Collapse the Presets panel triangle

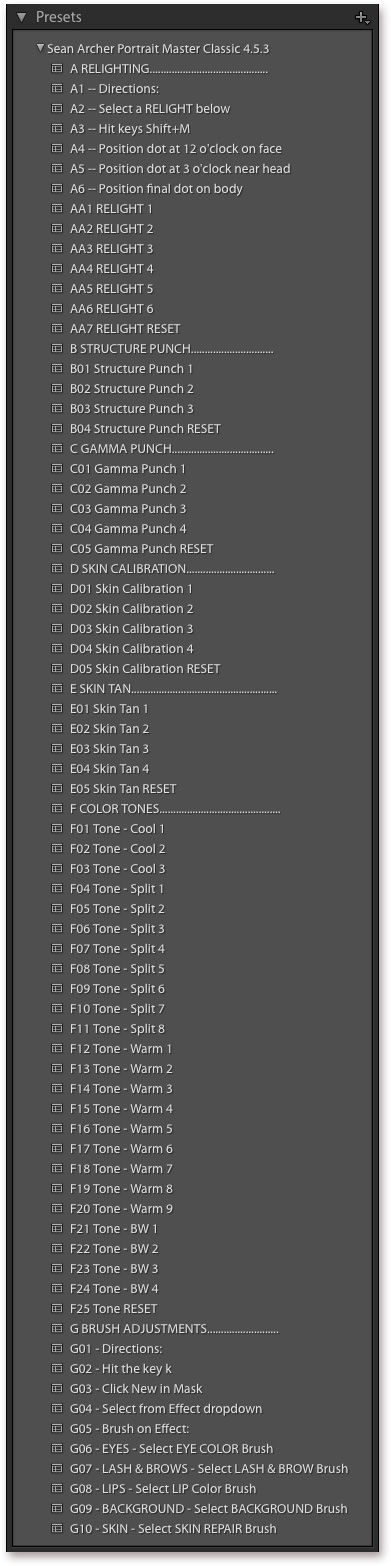21,17
